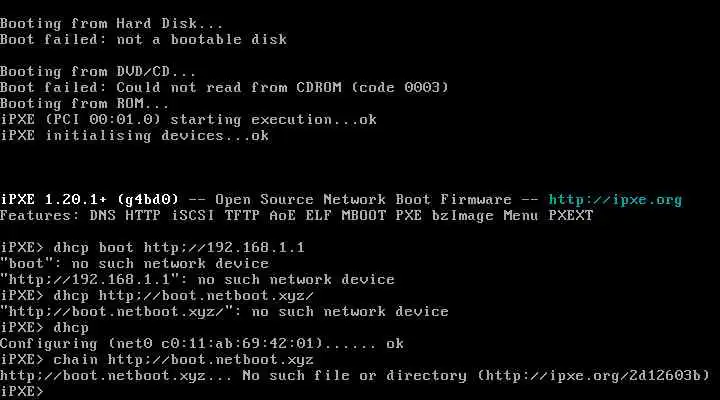Image resolution: width=720 pixels, height=400 pixels.
Task: Click the standalone "dhcp" command line
Action: coord(71,328)
